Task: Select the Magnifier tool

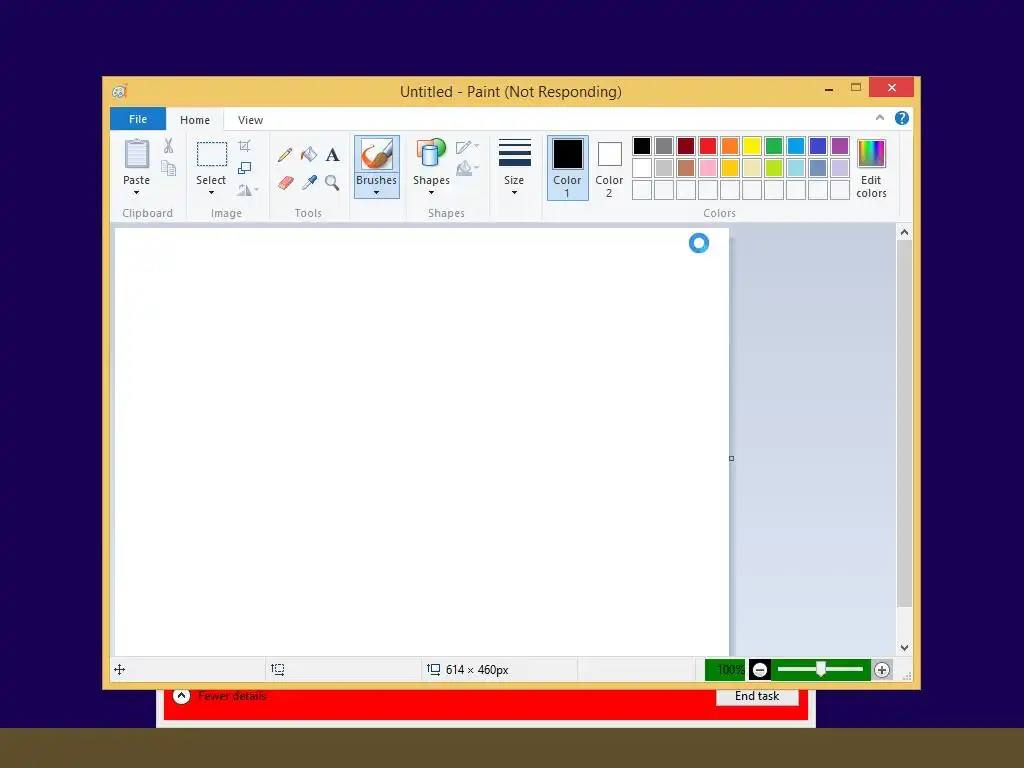Action: click(x=332, y=182)
